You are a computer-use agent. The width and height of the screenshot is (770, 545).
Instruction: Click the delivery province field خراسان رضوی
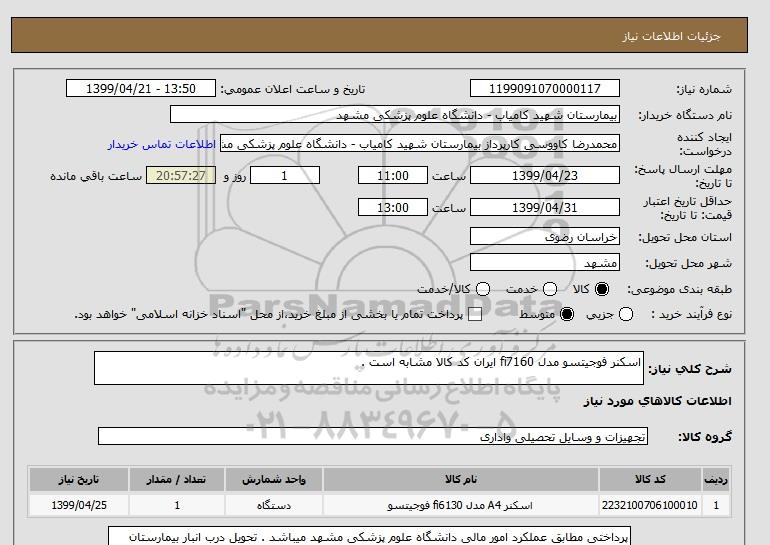pyautogui.click(x=545, y=236)
